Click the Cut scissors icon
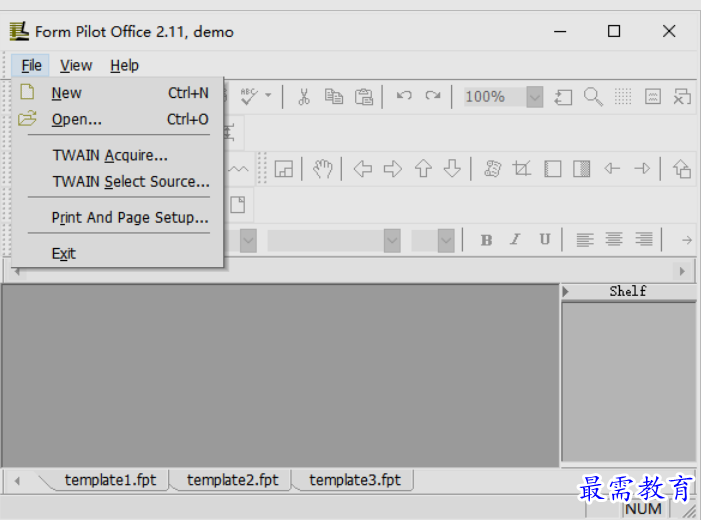 (x=304, y=96)
